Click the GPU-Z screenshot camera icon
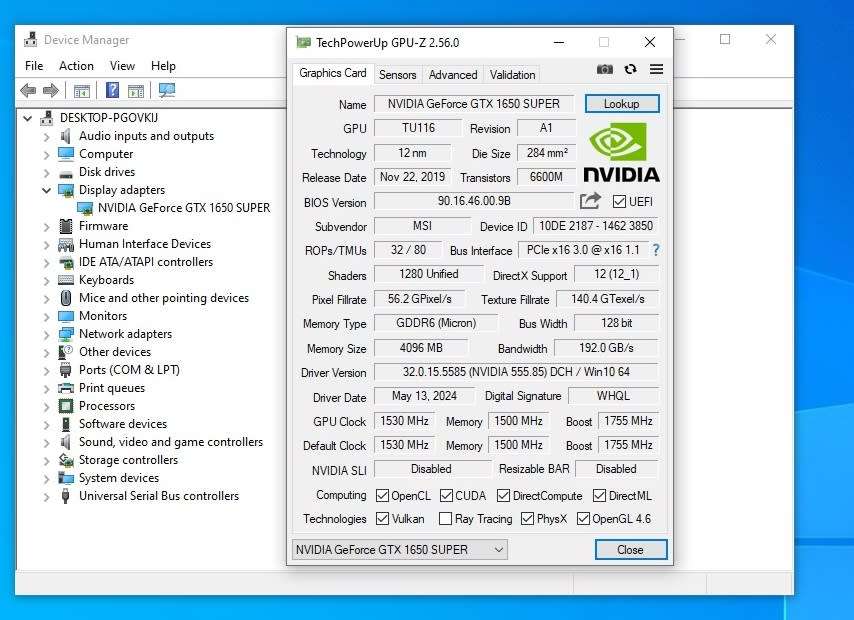The image size is (854, 620). tap(605, 69)
